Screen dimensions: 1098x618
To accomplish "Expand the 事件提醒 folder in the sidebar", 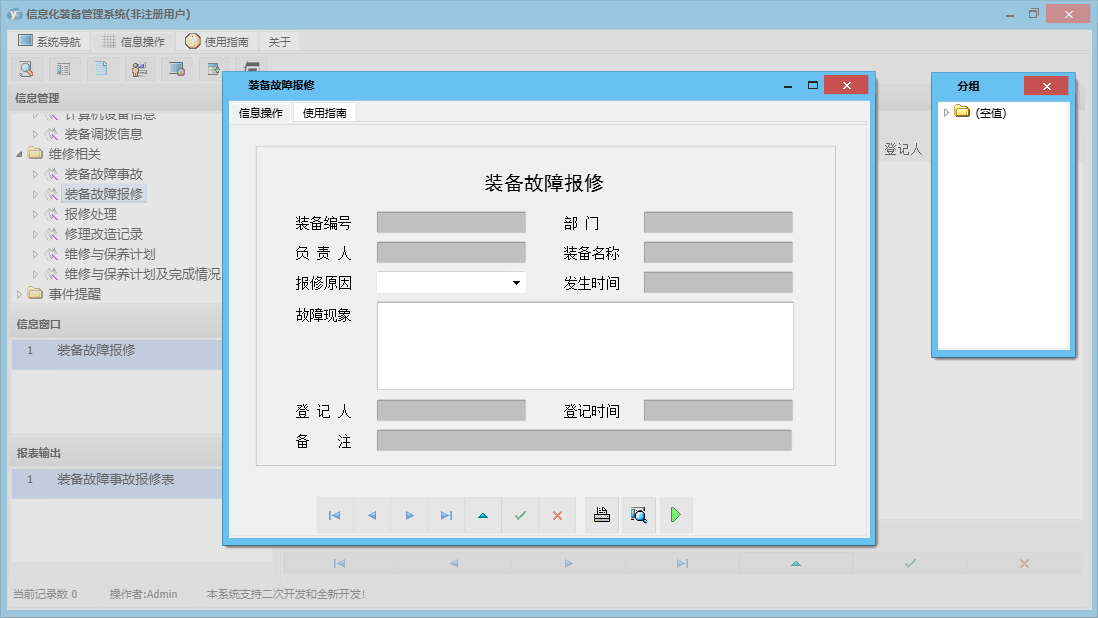I will click(18, 293).
